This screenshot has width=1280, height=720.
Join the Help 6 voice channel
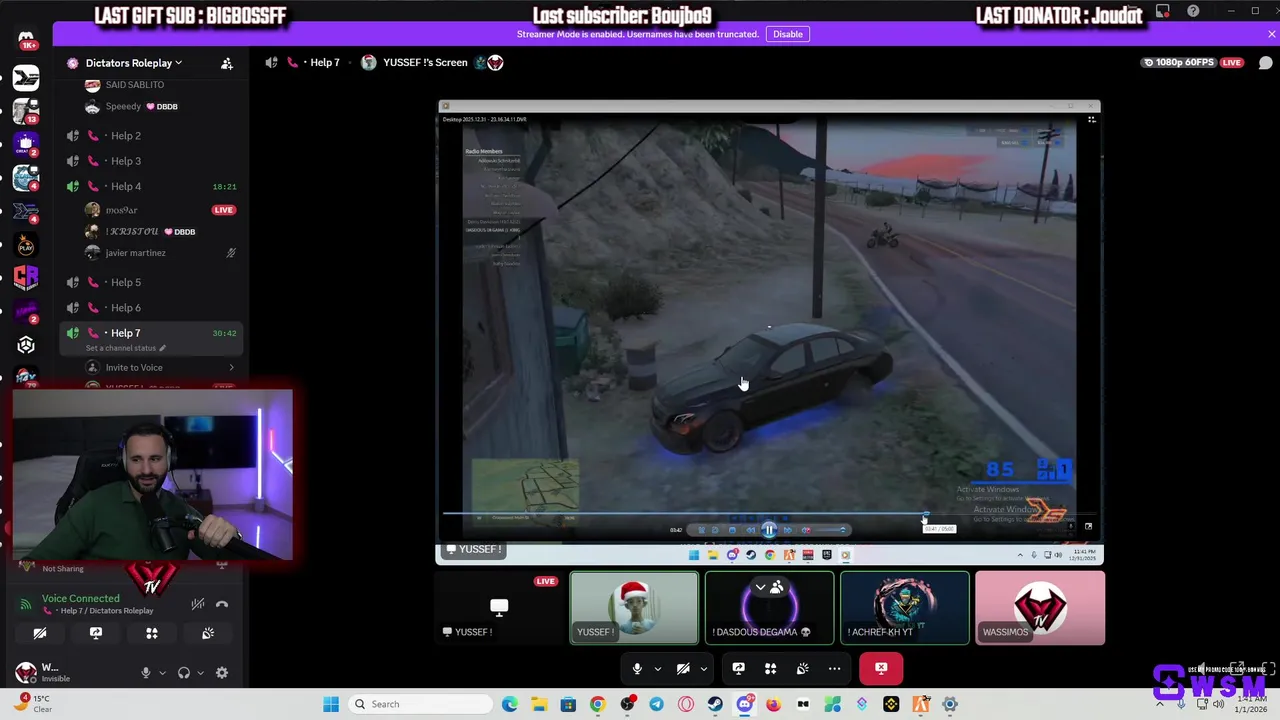click(x=150, y=308)
